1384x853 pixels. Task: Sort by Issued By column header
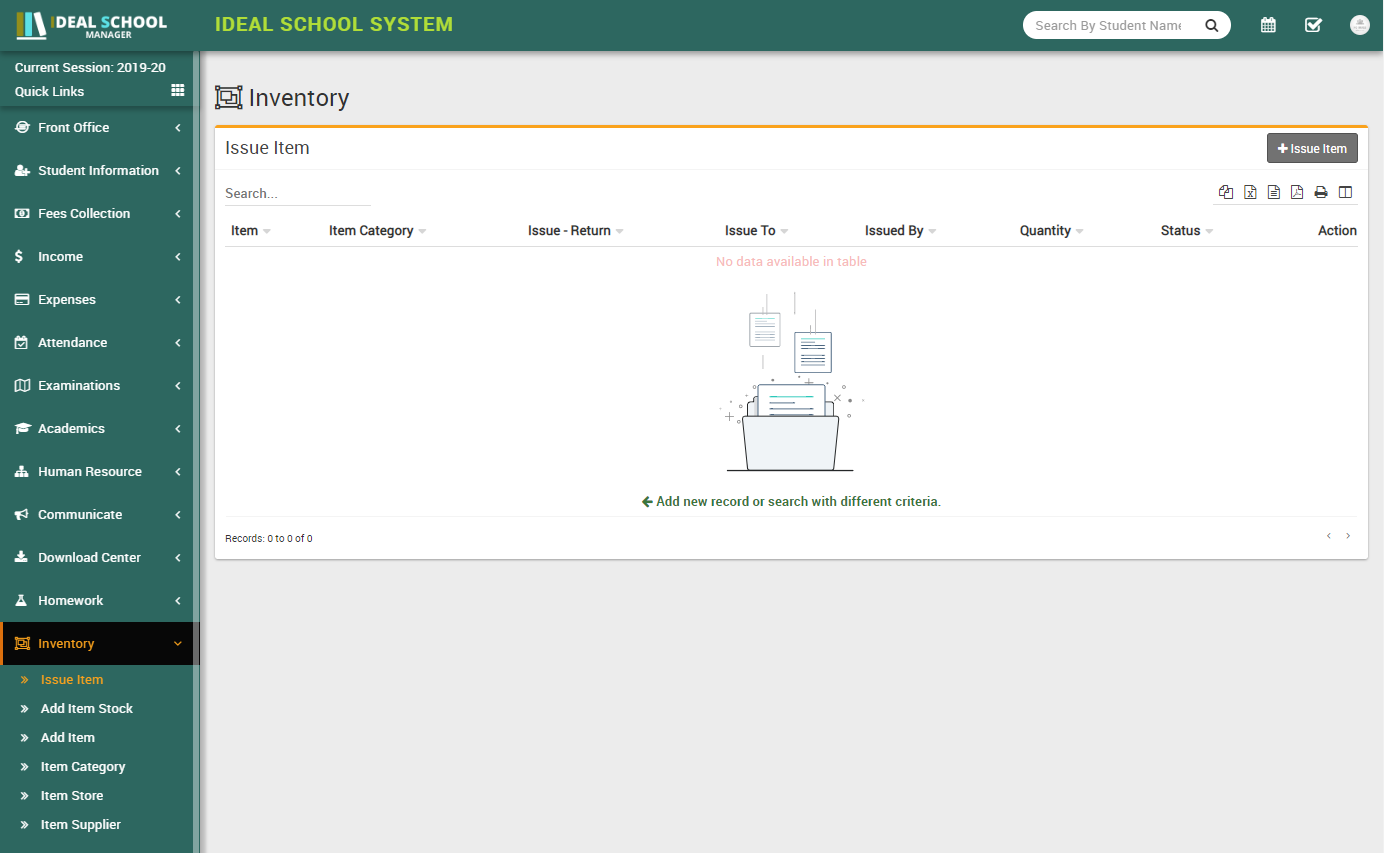(x=901, y=230)
